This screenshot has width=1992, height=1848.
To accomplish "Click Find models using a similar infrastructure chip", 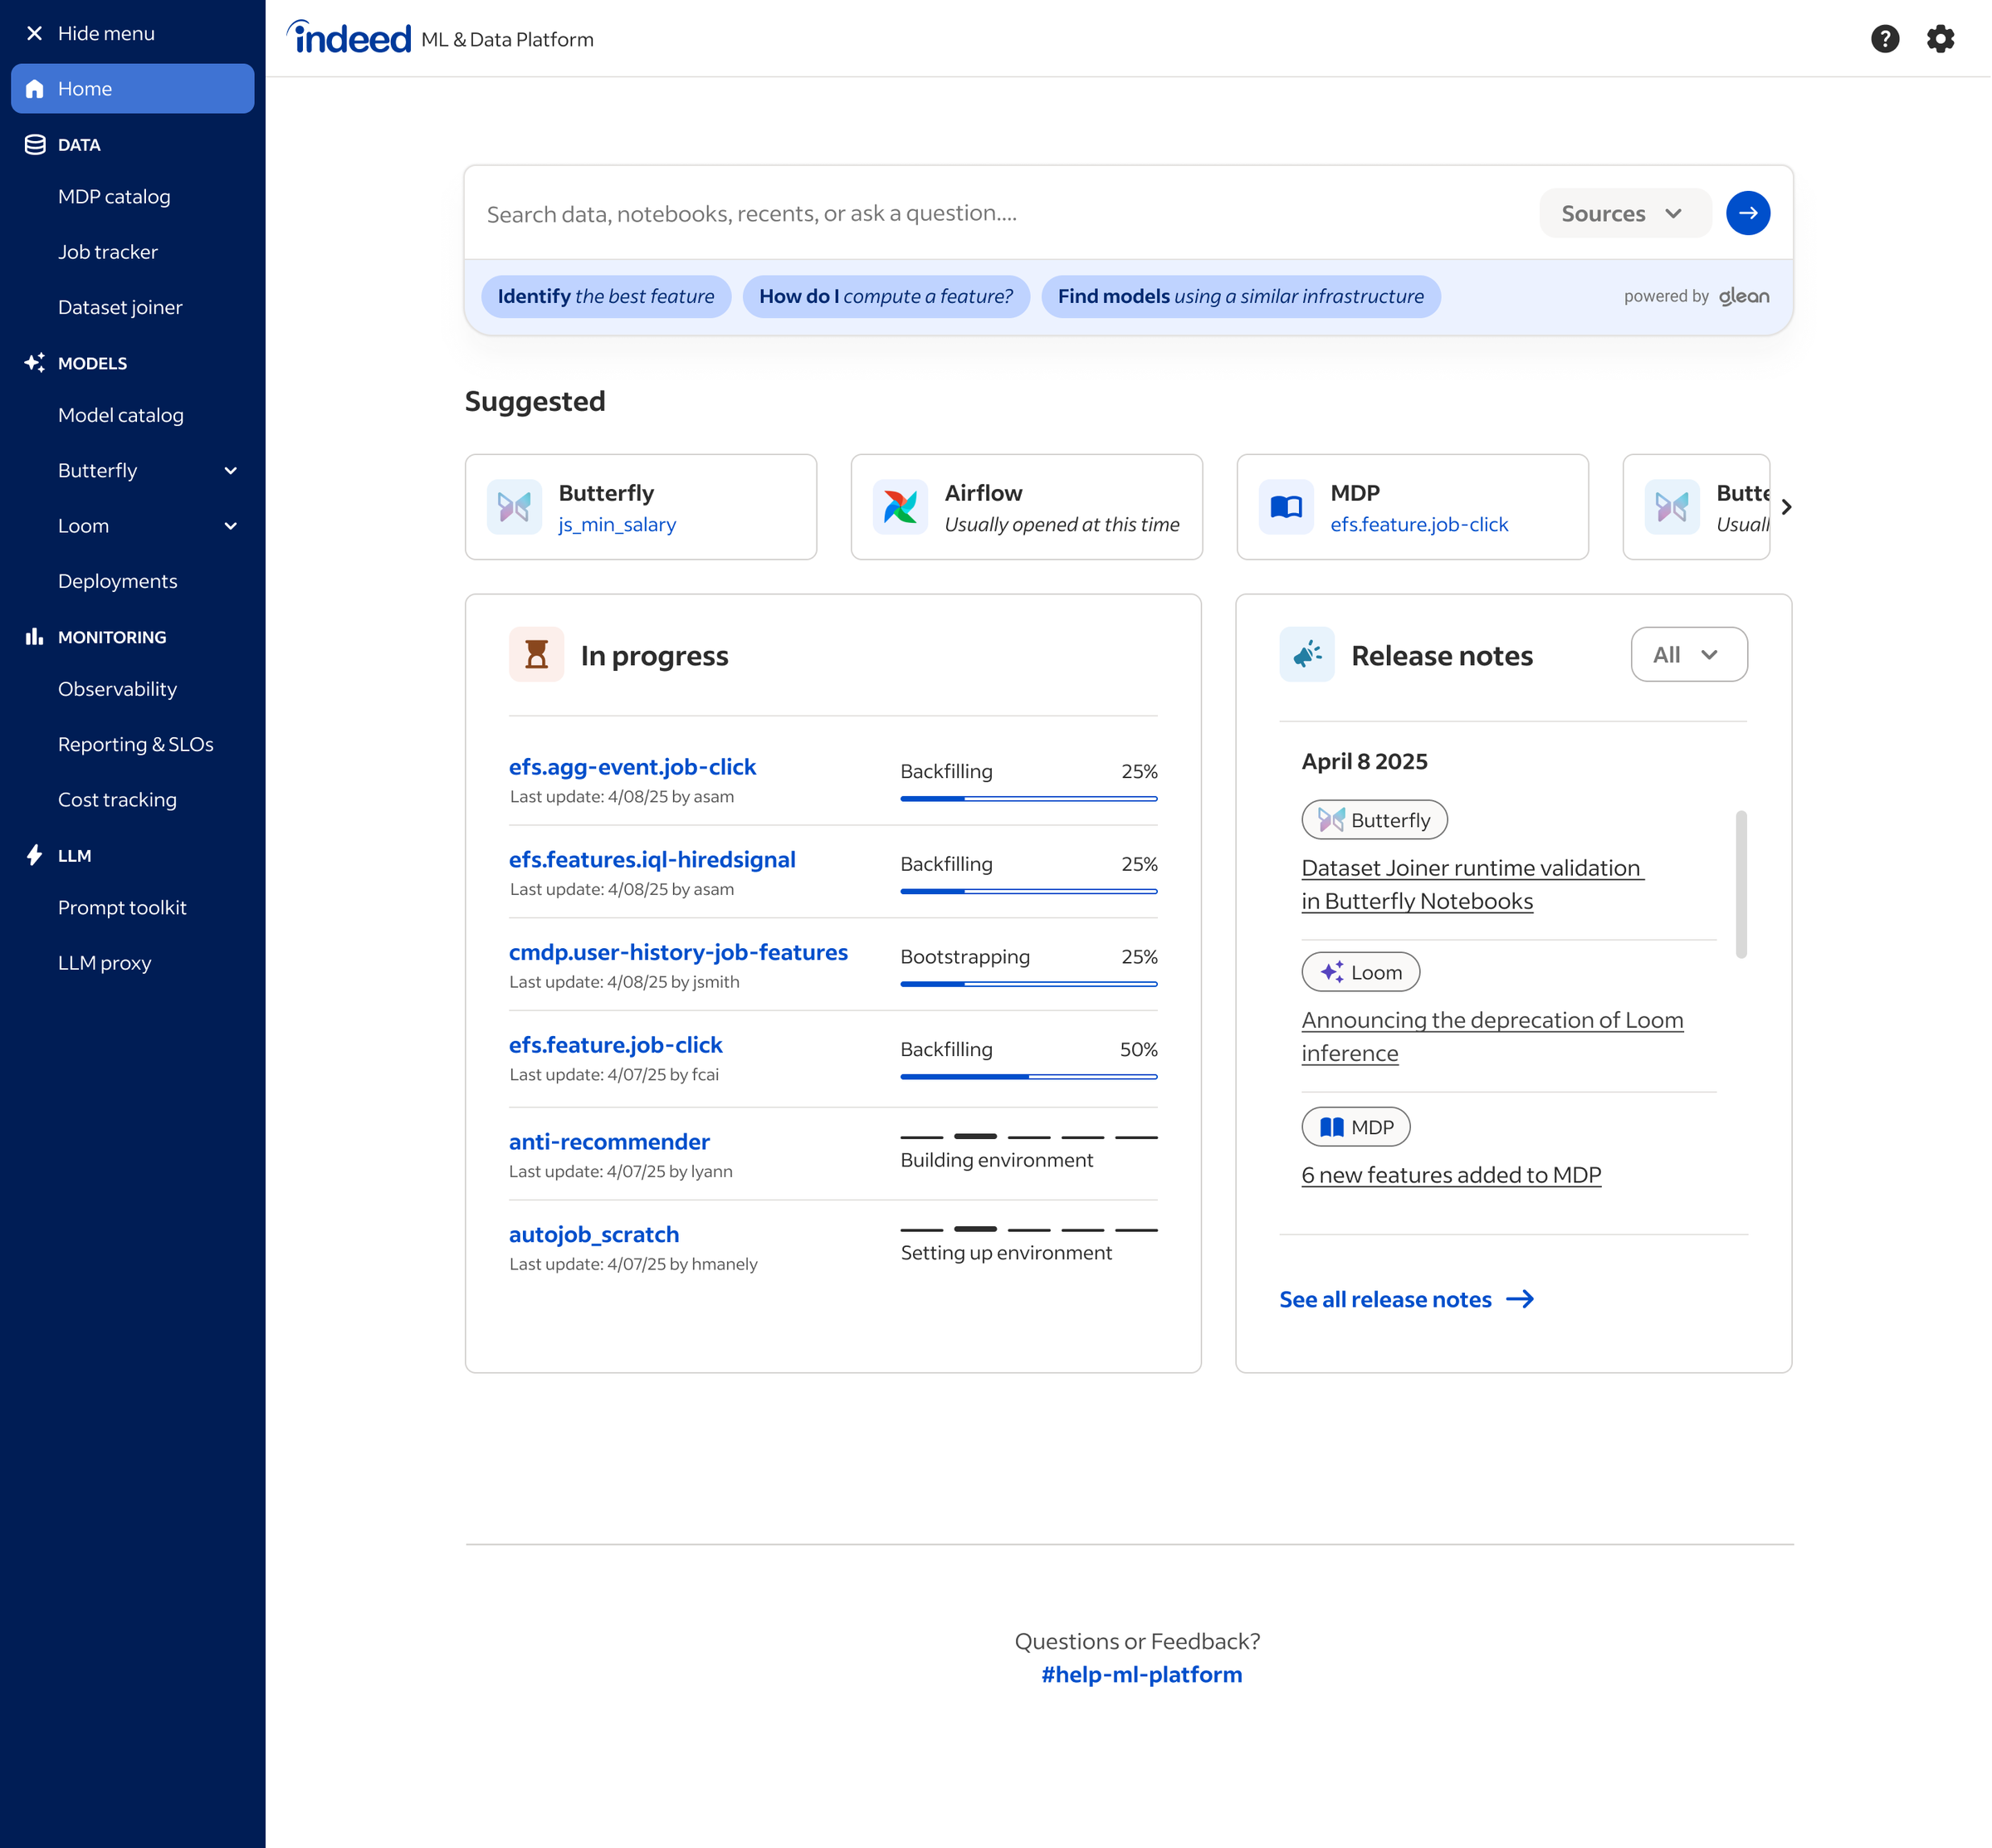I will coord(1241,297).
